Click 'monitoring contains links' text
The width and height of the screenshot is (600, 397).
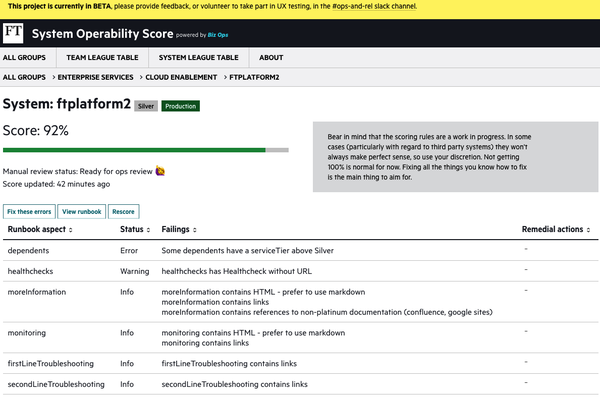click(205, 343)
